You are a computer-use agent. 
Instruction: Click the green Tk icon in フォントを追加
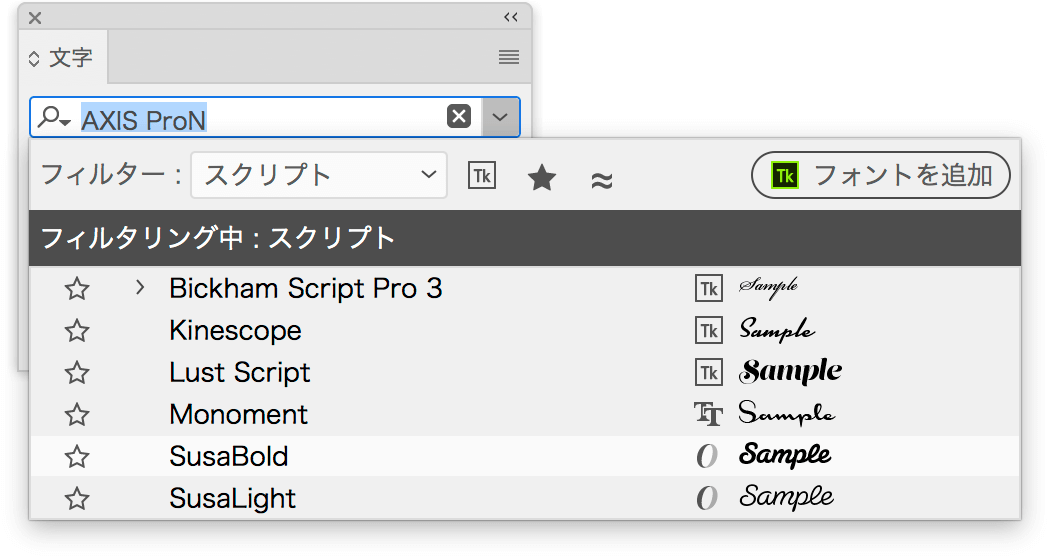[x=785, y=176]
